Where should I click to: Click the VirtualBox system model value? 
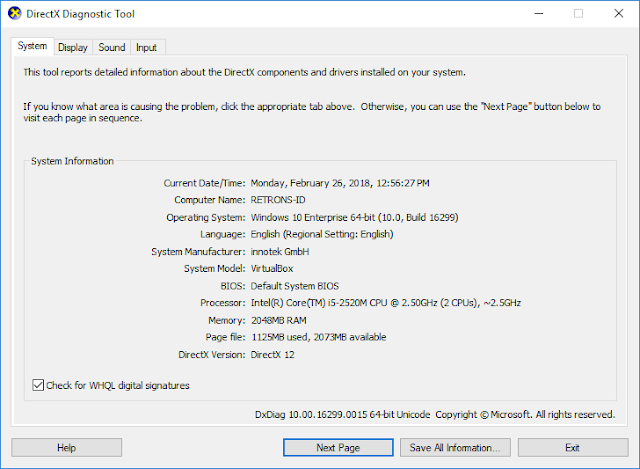click(272, 269)
